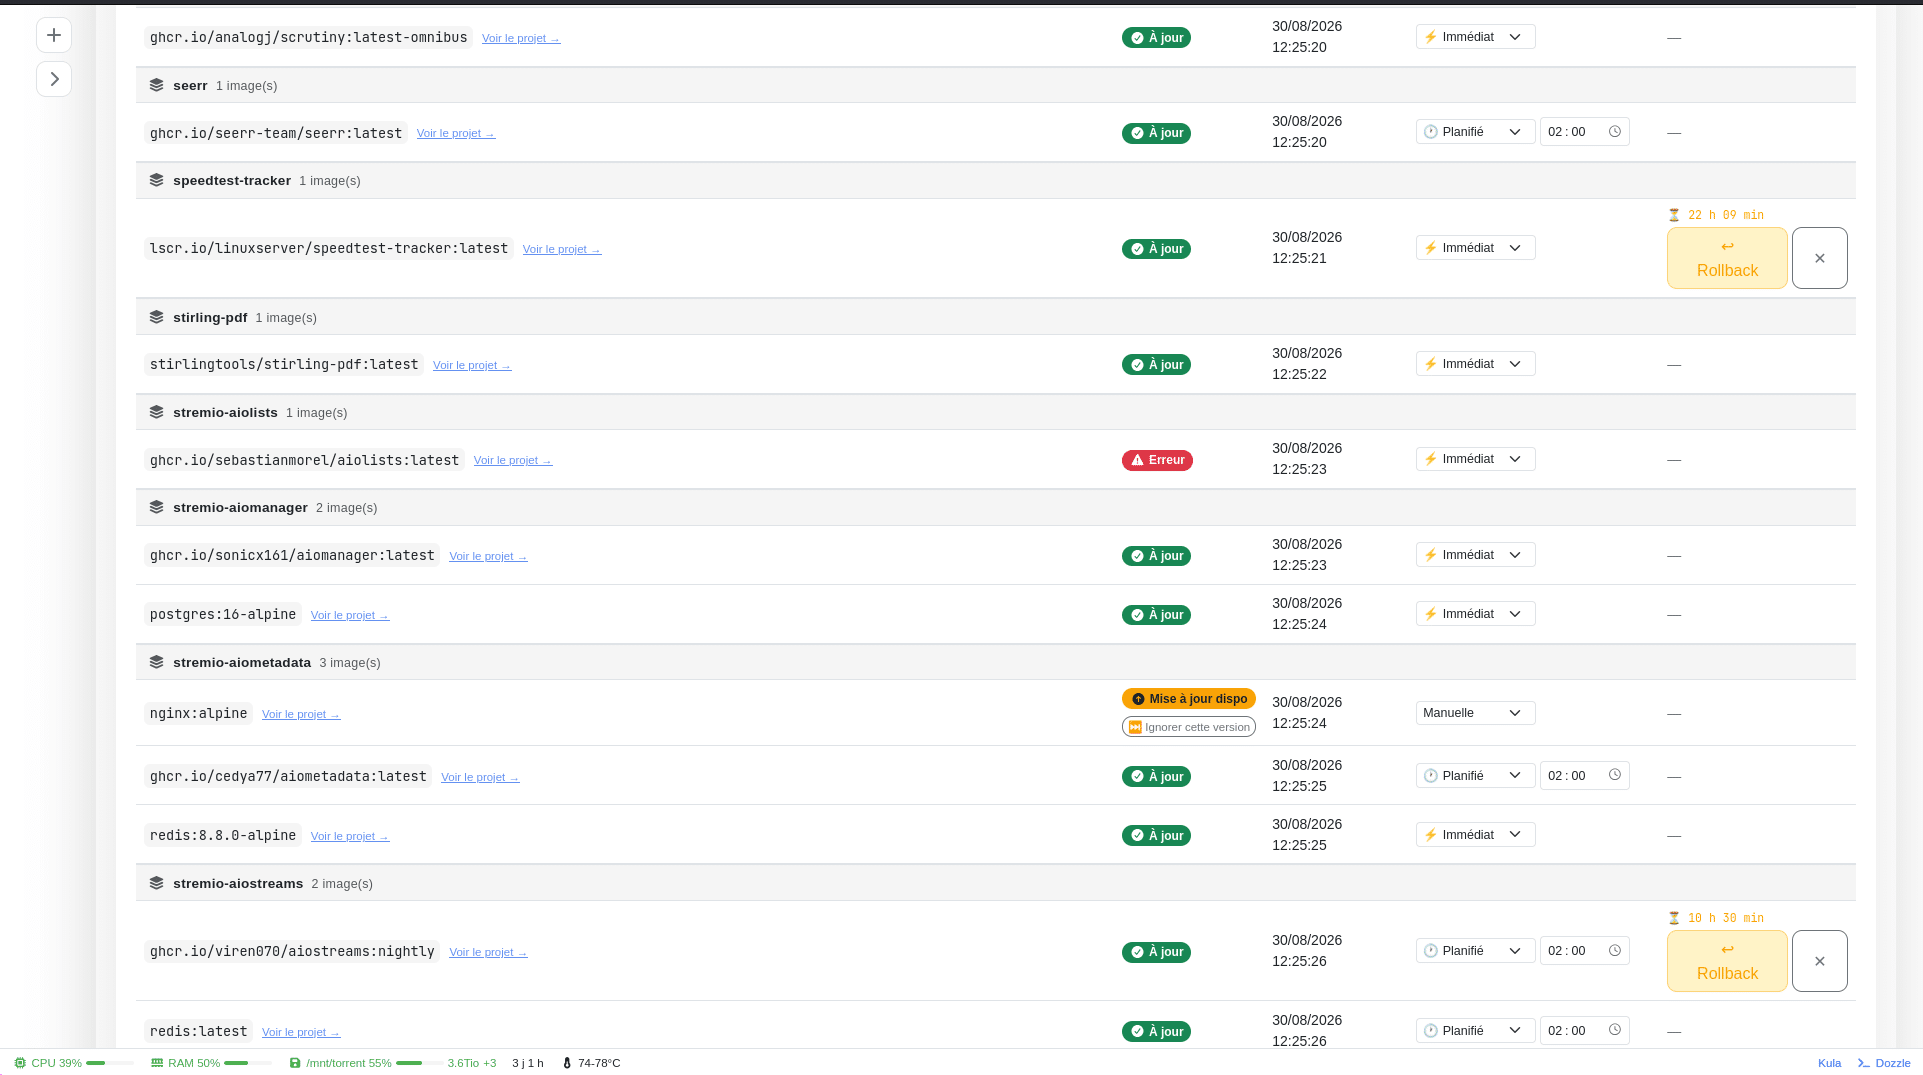
Task: Open Voir le projet link for seerr:latest
Action: (x=456, y=133)
